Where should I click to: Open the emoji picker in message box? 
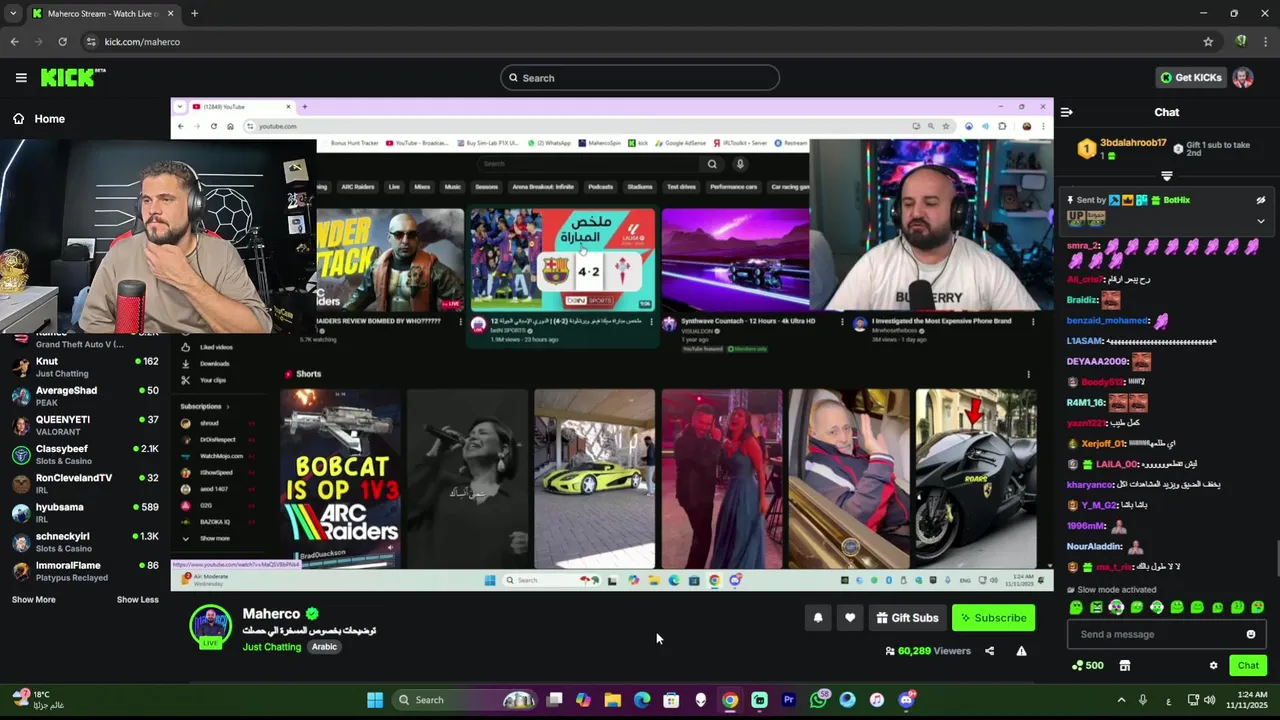[x=1250, y=634]
